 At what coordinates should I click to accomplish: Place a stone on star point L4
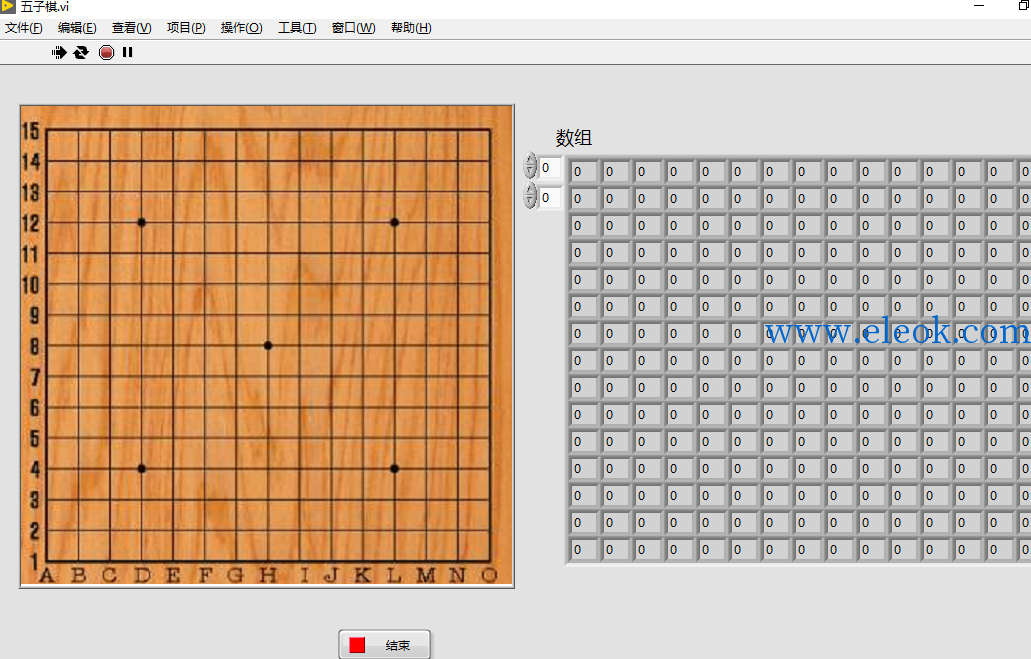point(395,469)
